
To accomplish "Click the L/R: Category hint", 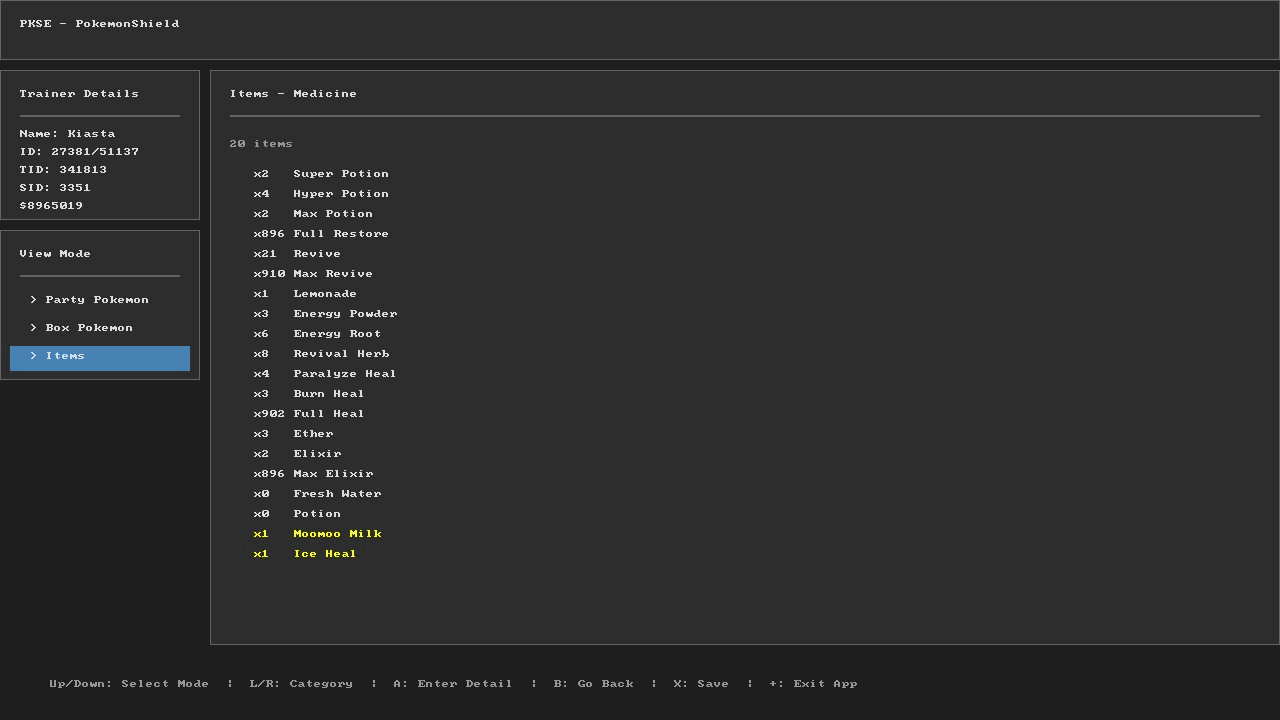I will 301,684.
